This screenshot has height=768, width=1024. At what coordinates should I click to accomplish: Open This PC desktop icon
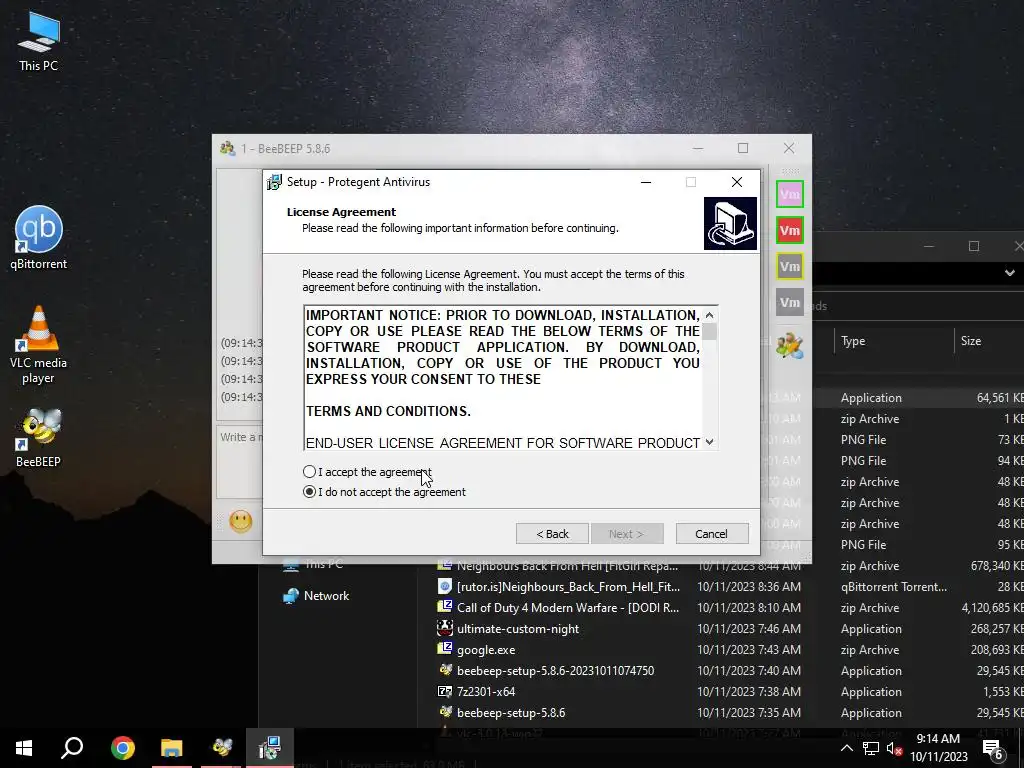pyautogui.click(x=38, y=41)
